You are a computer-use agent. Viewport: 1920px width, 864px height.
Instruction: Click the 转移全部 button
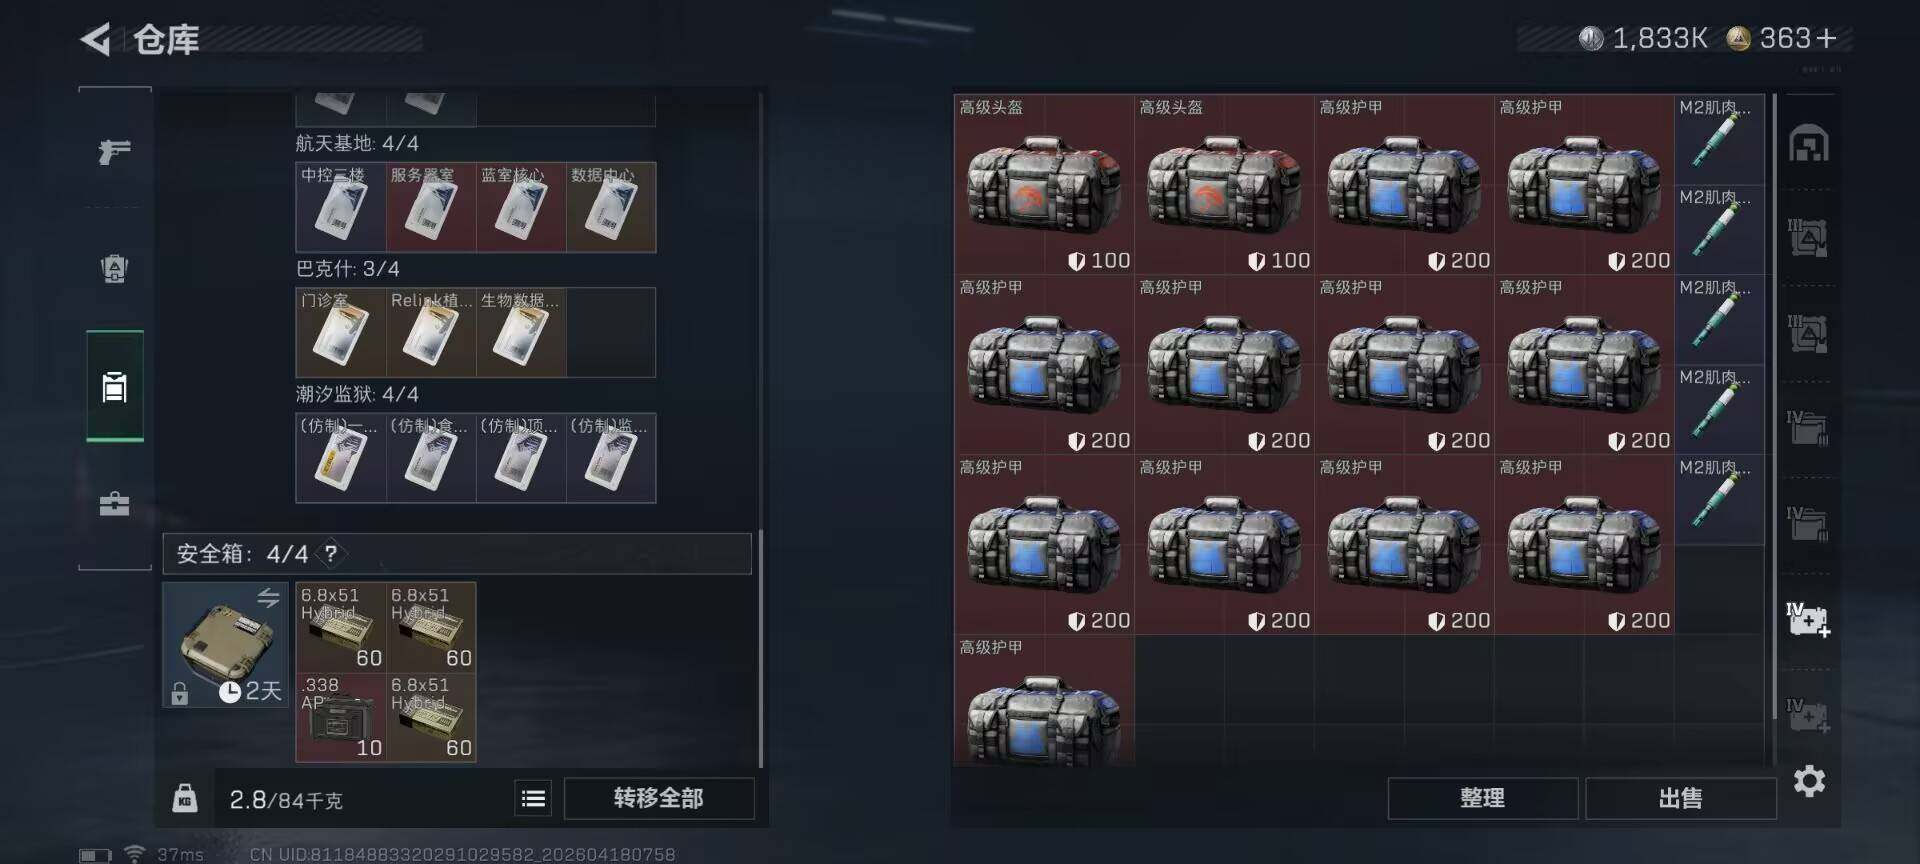point(659,798)
